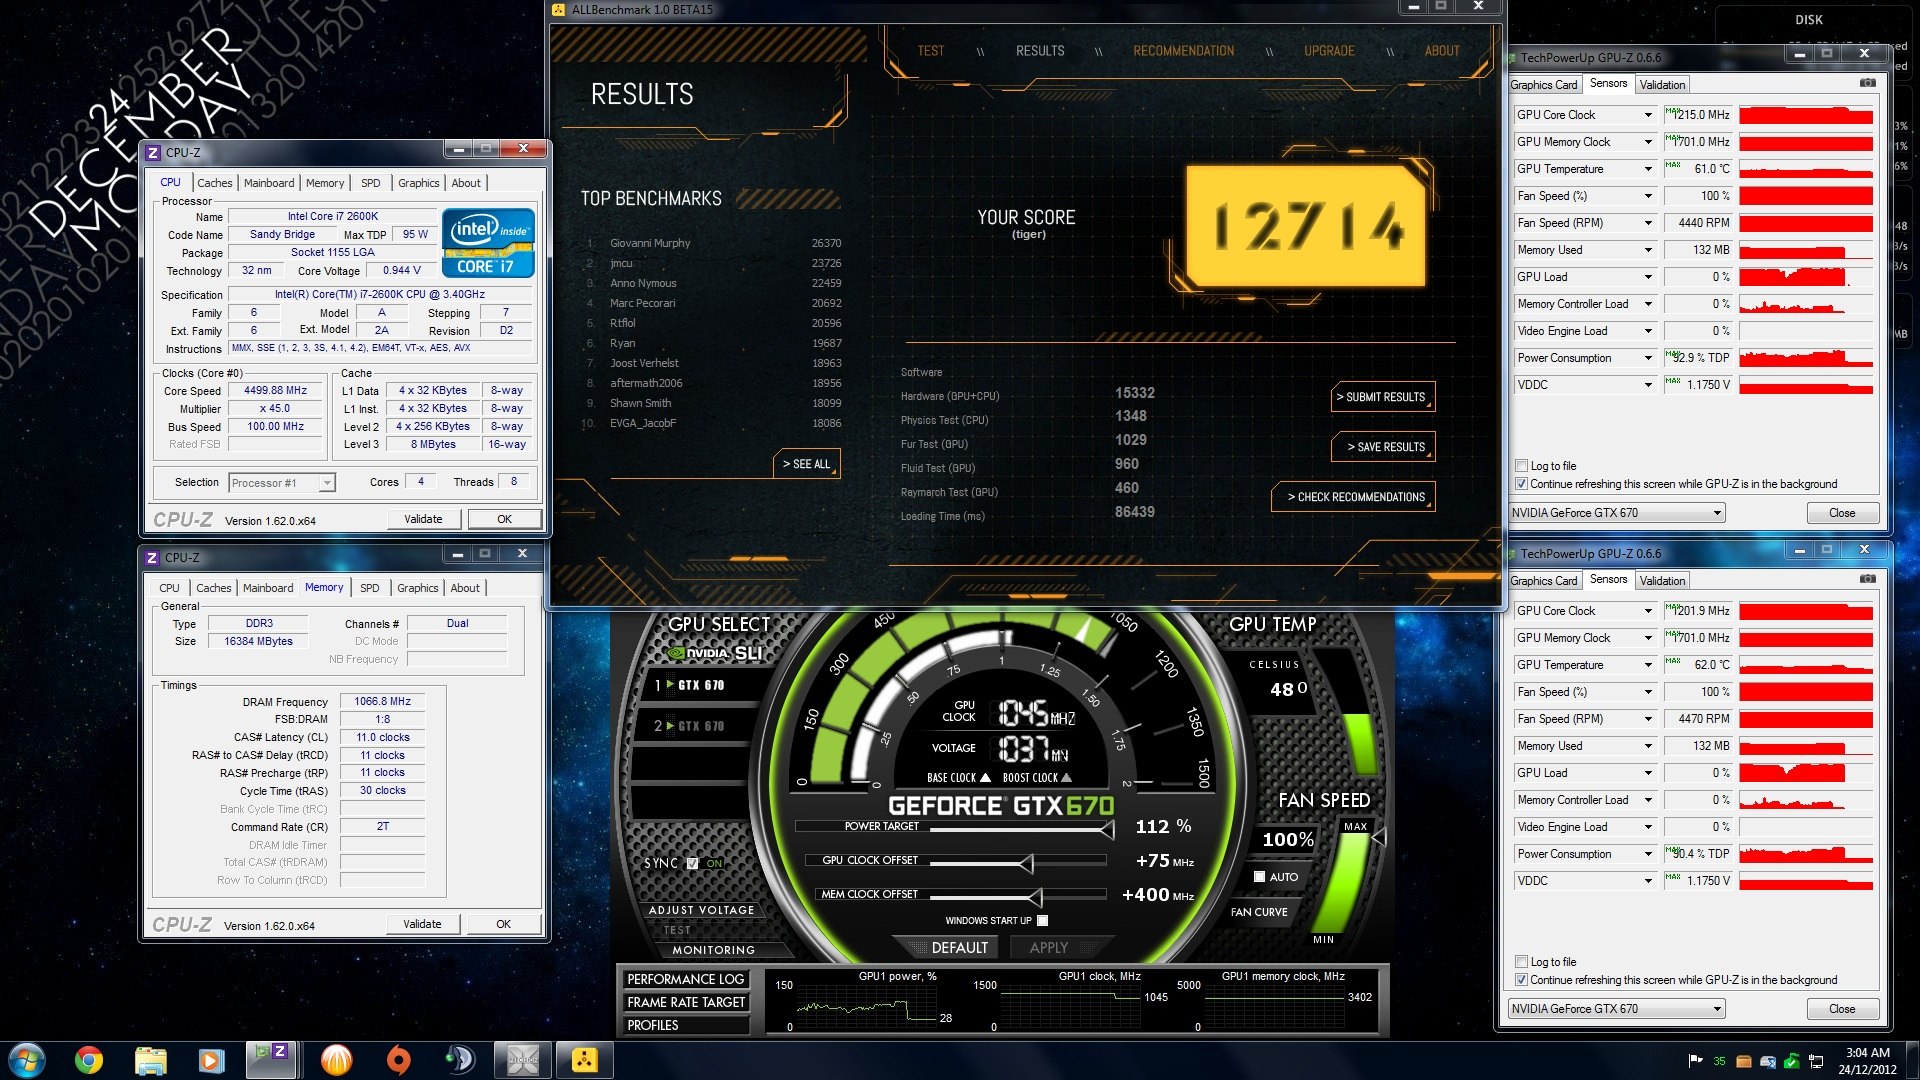Viewport: 1920px width, 1080px height.
Task: Click the network tray icon
Action: point(1816,1061)
